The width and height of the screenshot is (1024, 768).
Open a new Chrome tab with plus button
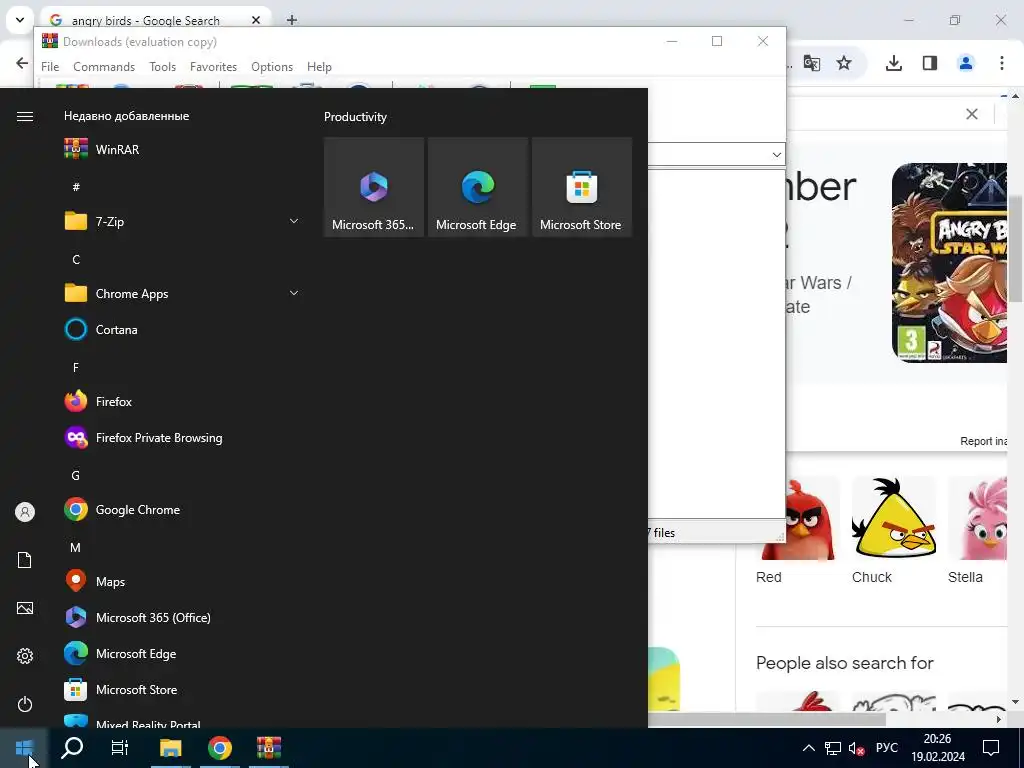(292, 20)
